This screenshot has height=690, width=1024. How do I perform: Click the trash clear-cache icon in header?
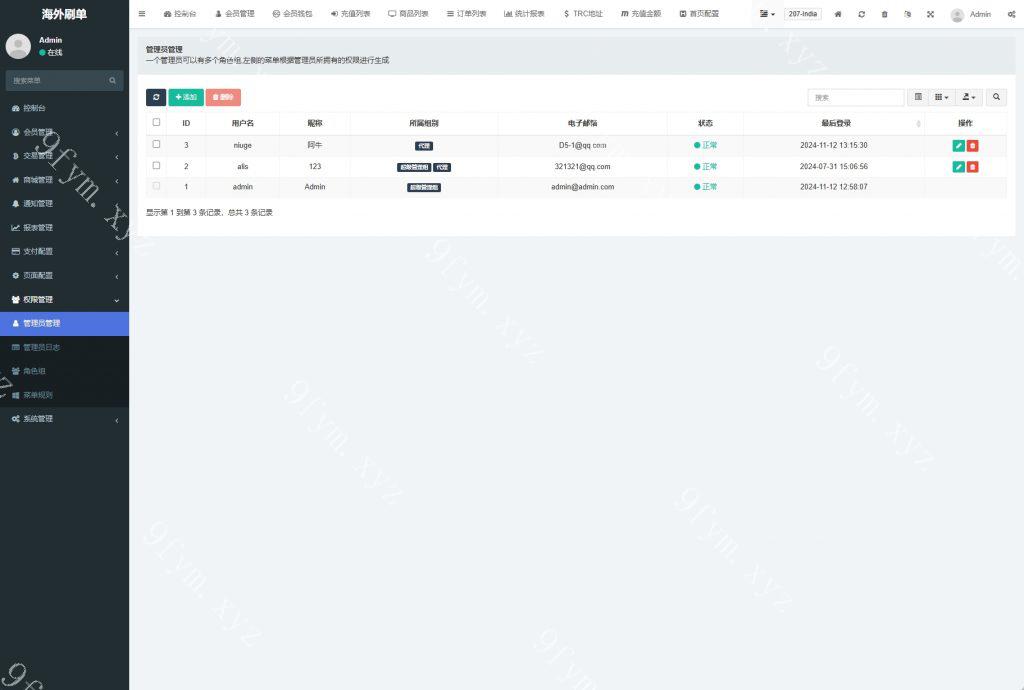tap(884, 14)
